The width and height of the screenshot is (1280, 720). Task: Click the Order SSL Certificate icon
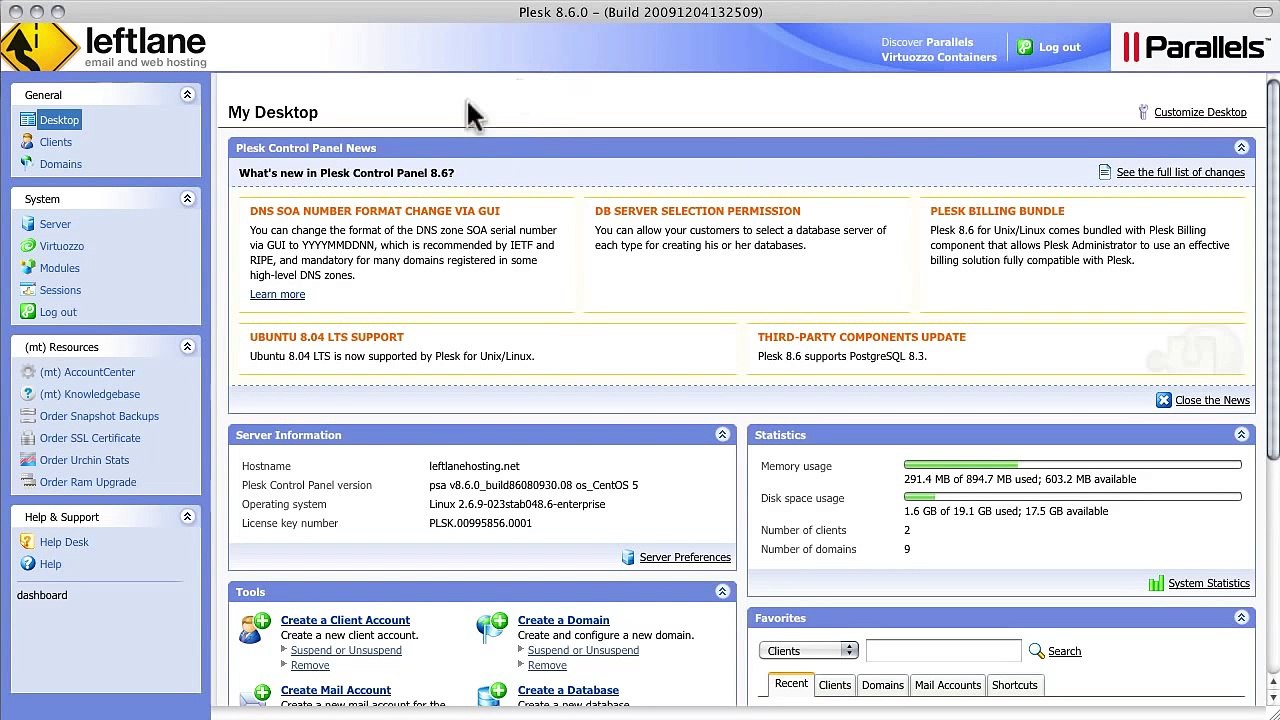pyautogui.click(x=28, y=438)
